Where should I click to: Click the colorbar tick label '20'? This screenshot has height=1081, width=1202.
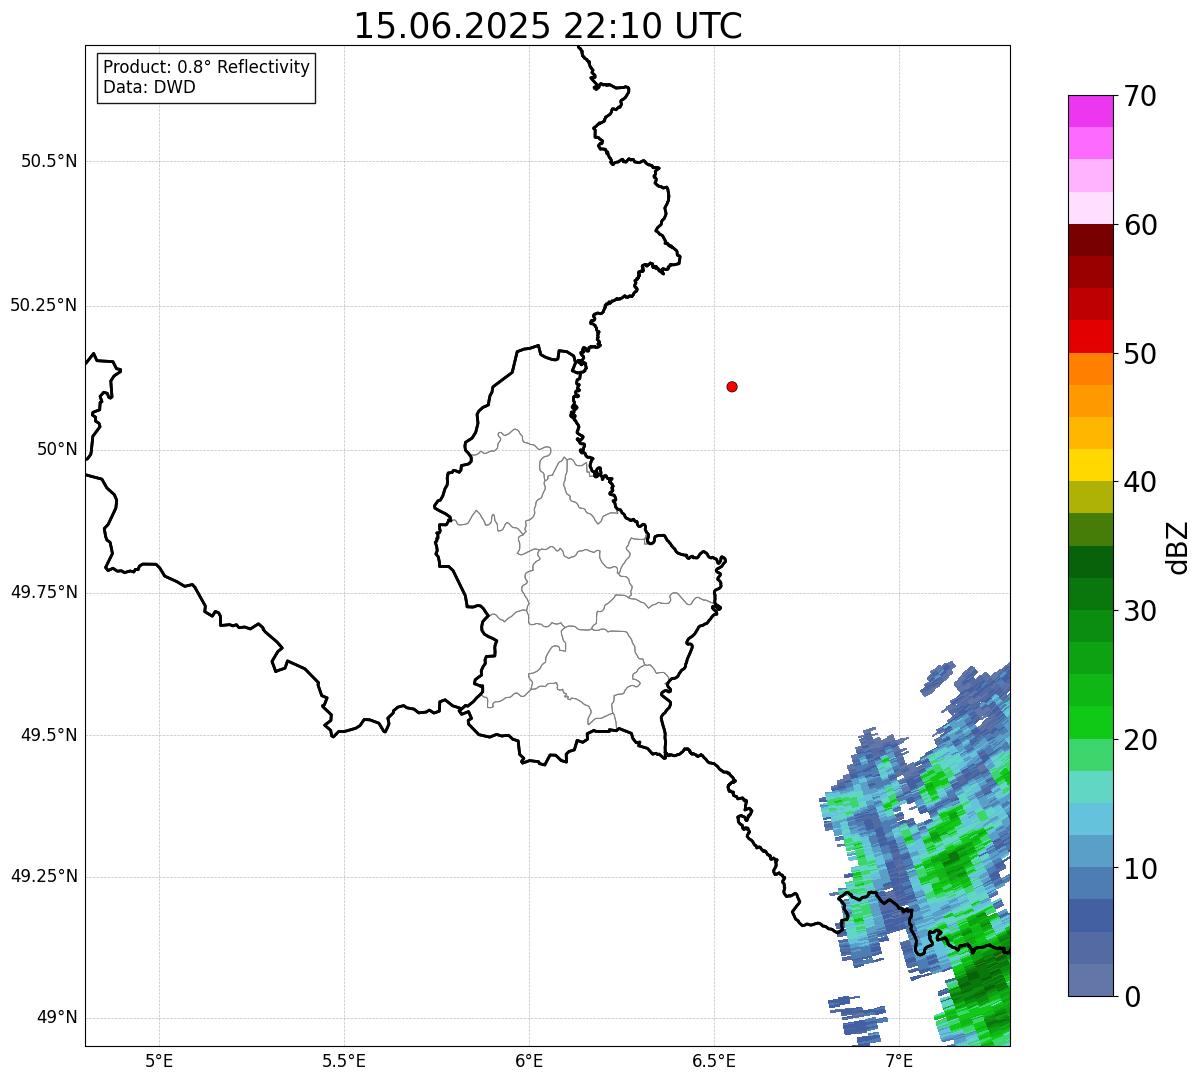(x=1140, y=740)
